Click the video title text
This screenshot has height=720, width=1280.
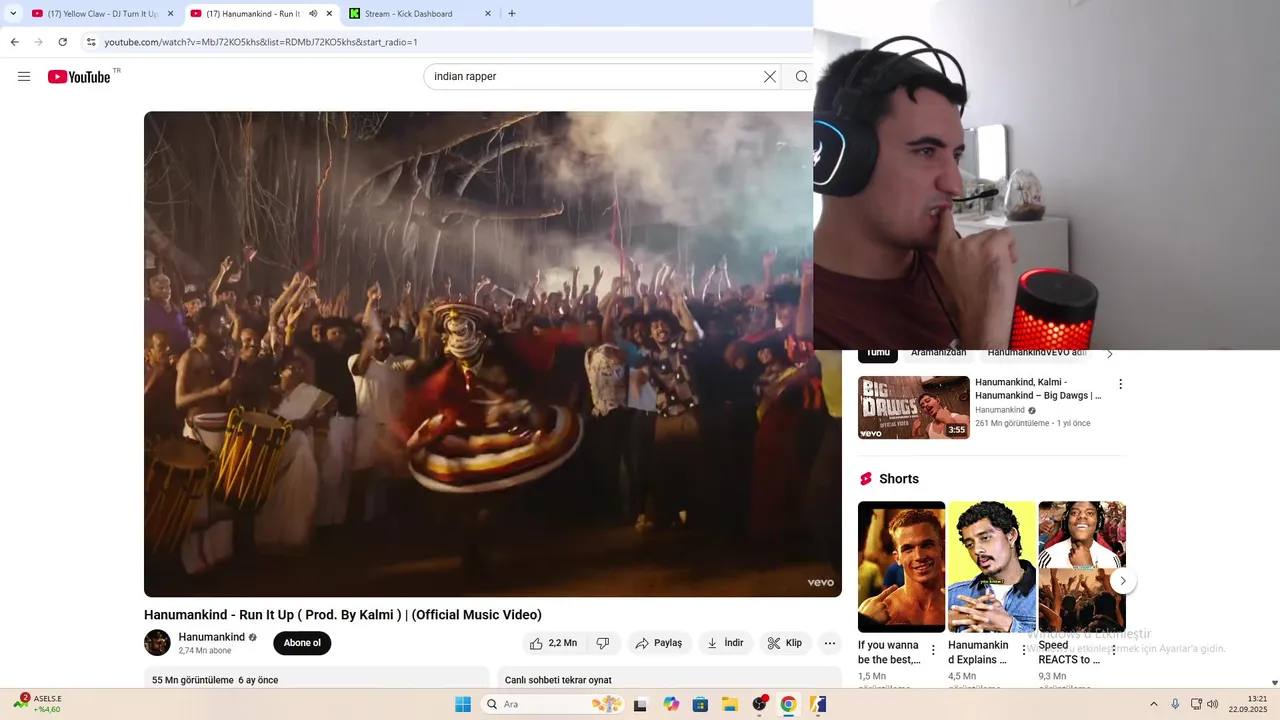[x=343, y=615]
